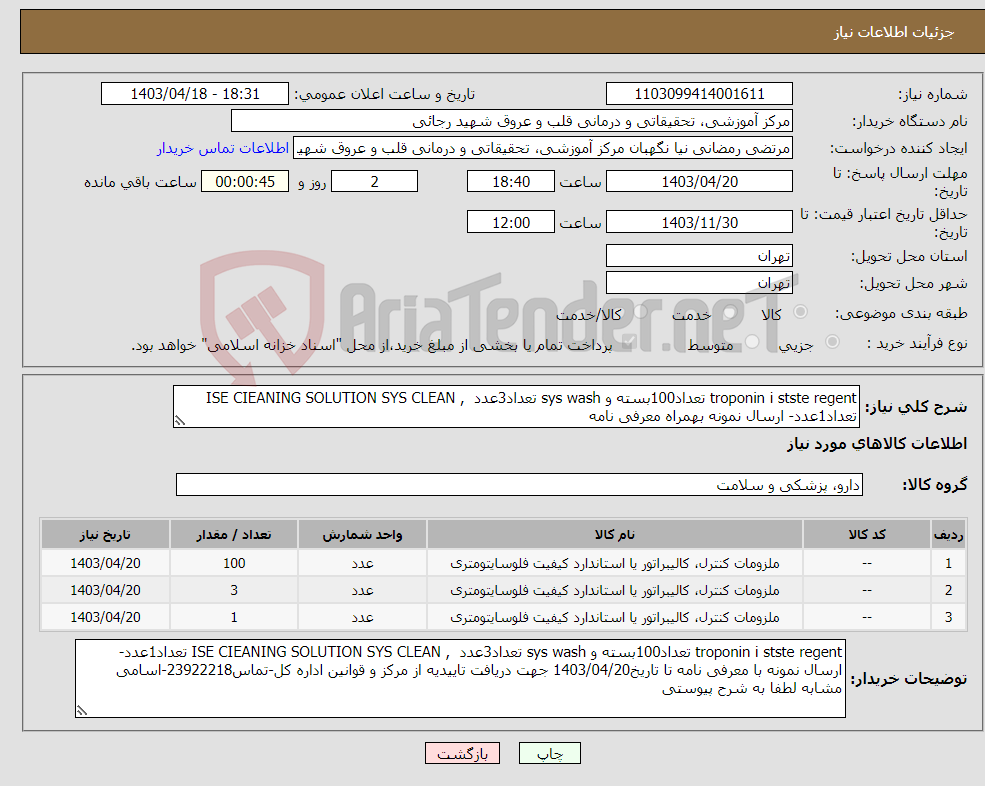The width and height of the screenshot is (985, 786).
Task: Click the need date in row 1
Action: click(106, 564)
